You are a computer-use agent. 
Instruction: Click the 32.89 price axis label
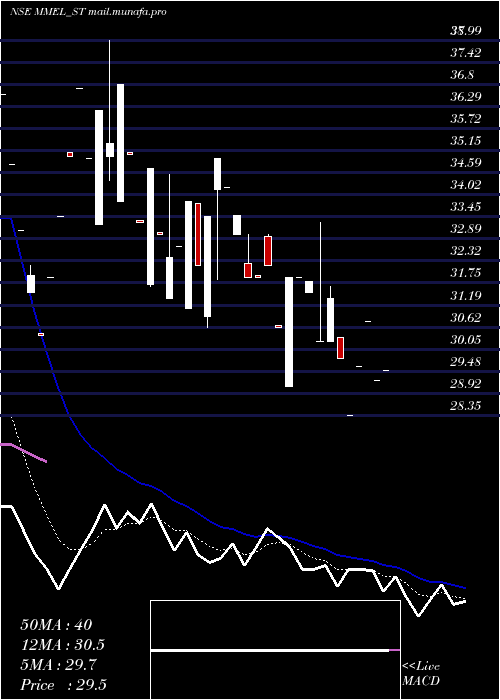tap(466, 229)
